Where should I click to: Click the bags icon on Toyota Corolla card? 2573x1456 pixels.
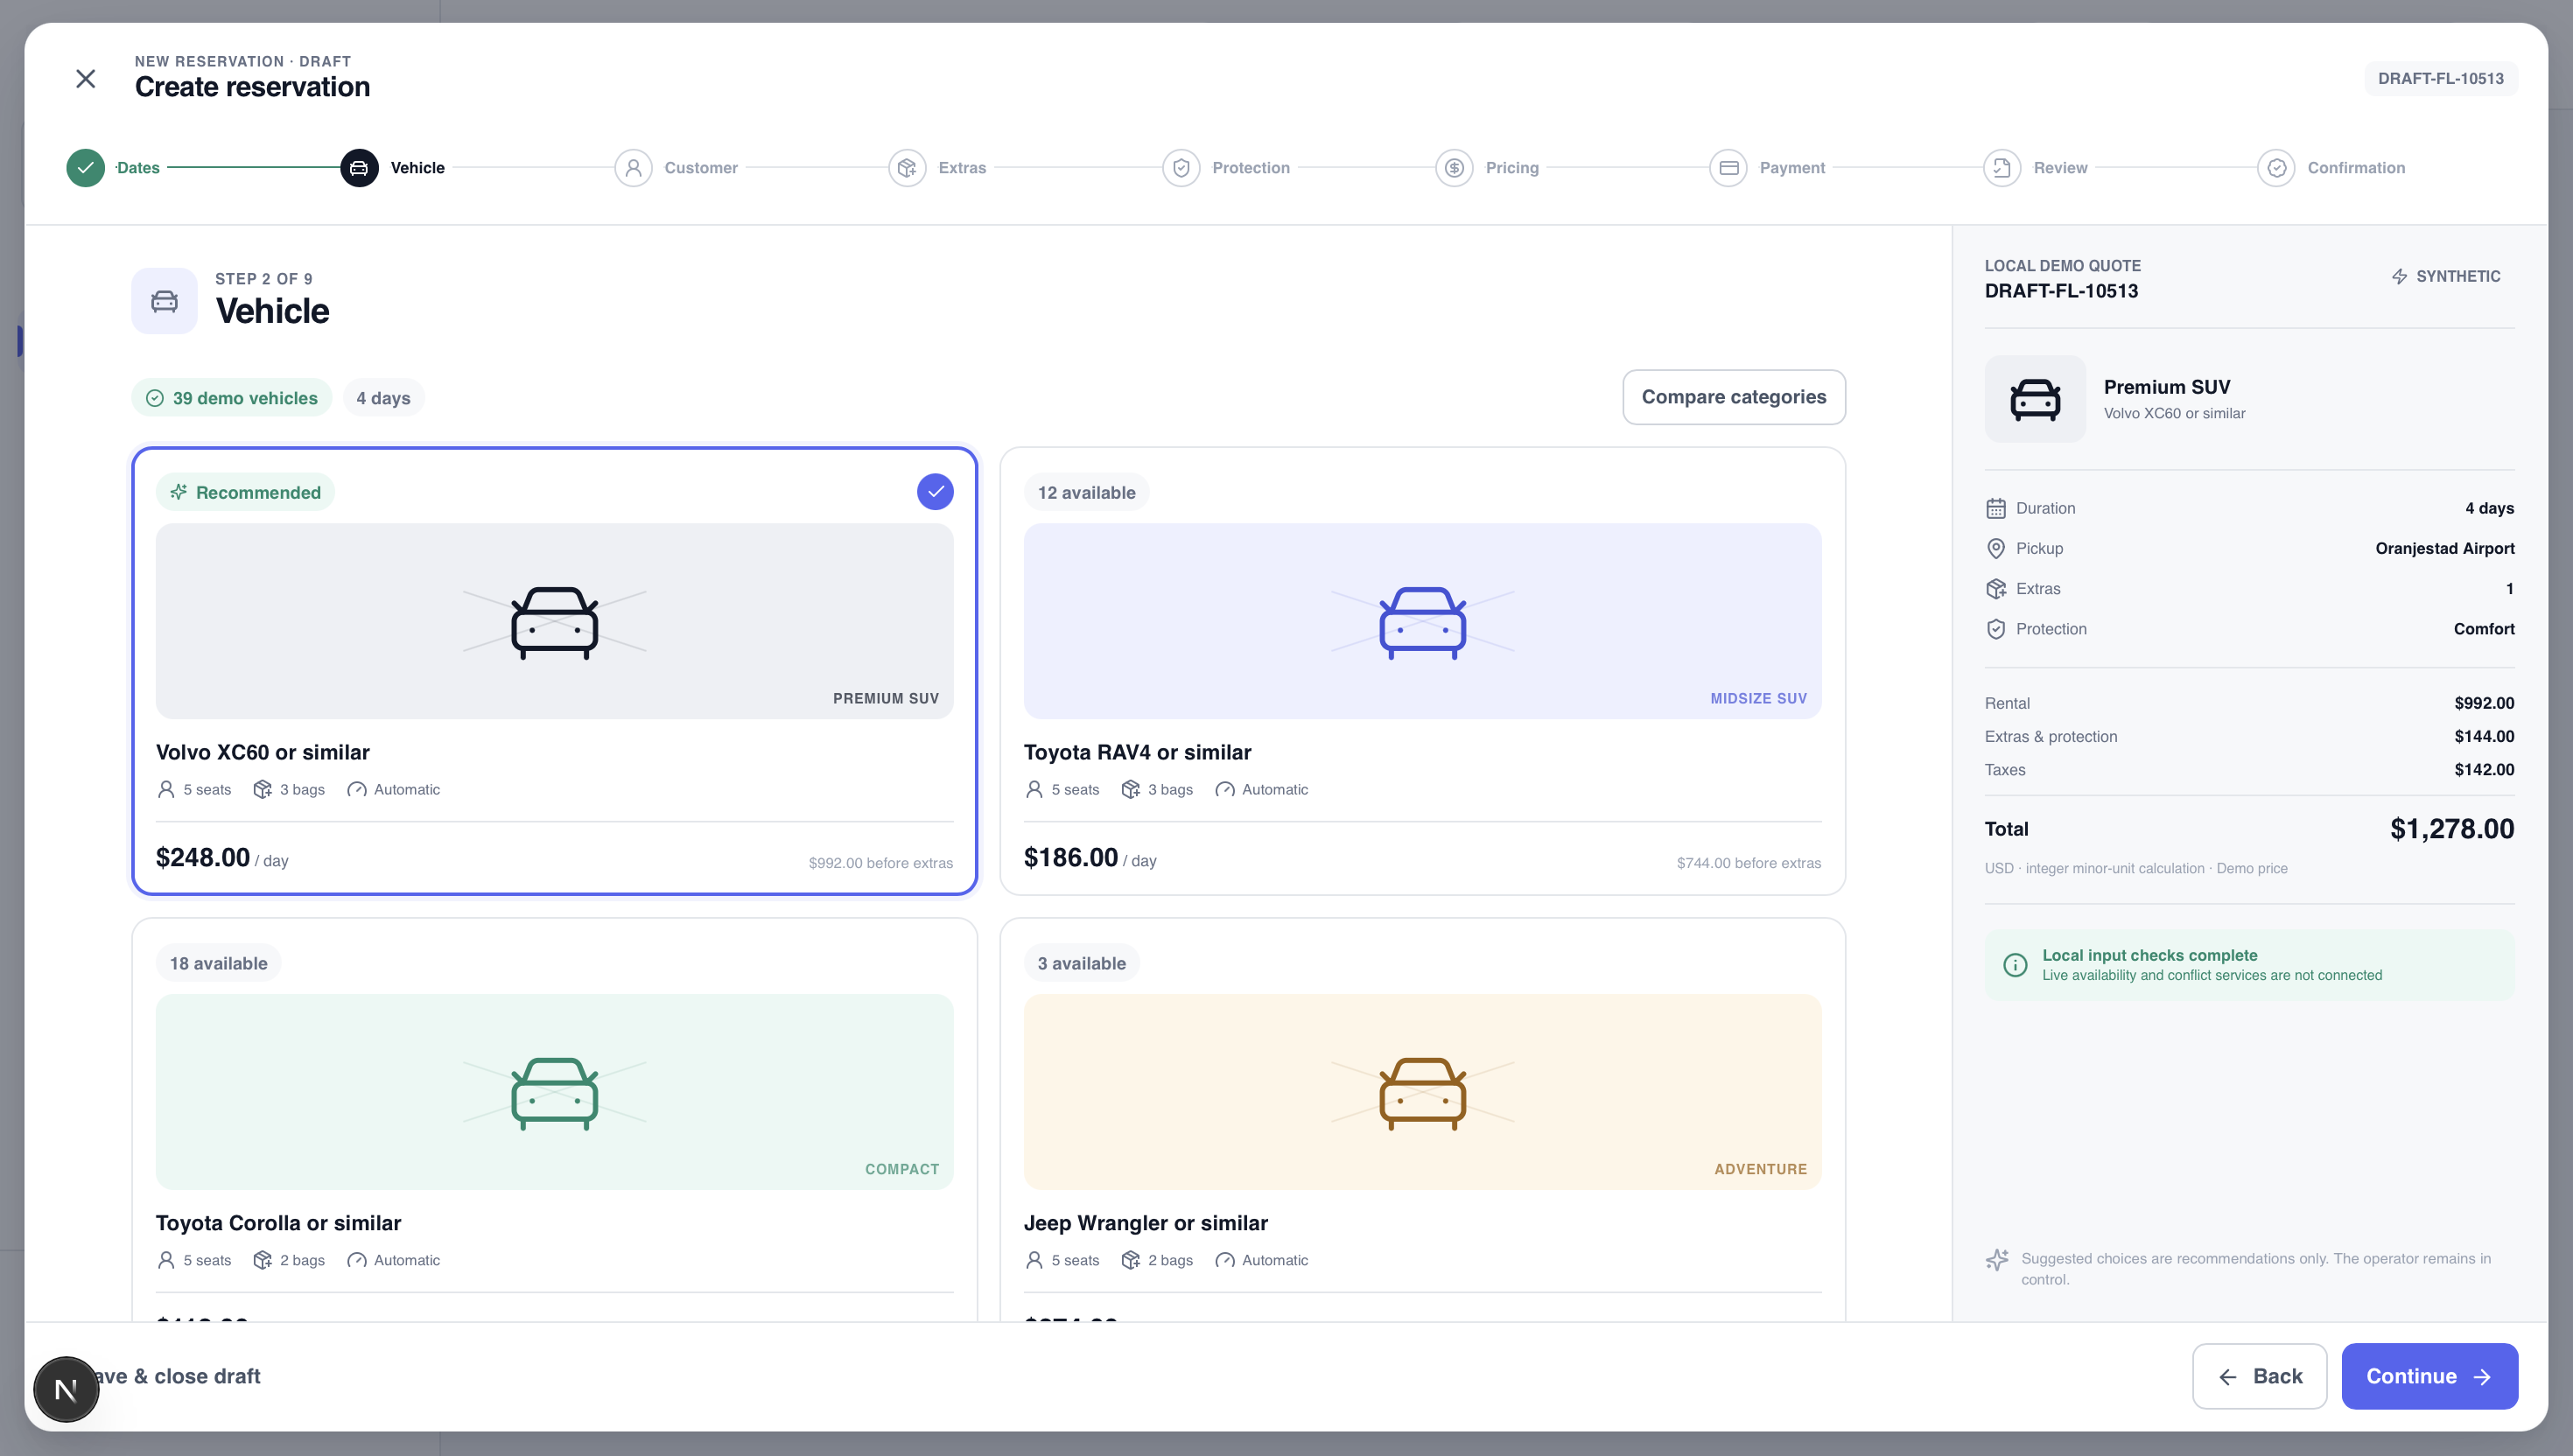click(x=262, y=1261)
